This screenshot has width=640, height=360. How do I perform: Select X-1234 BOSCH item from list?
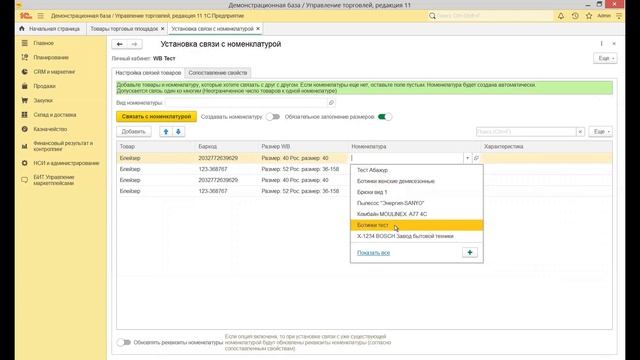417,236
